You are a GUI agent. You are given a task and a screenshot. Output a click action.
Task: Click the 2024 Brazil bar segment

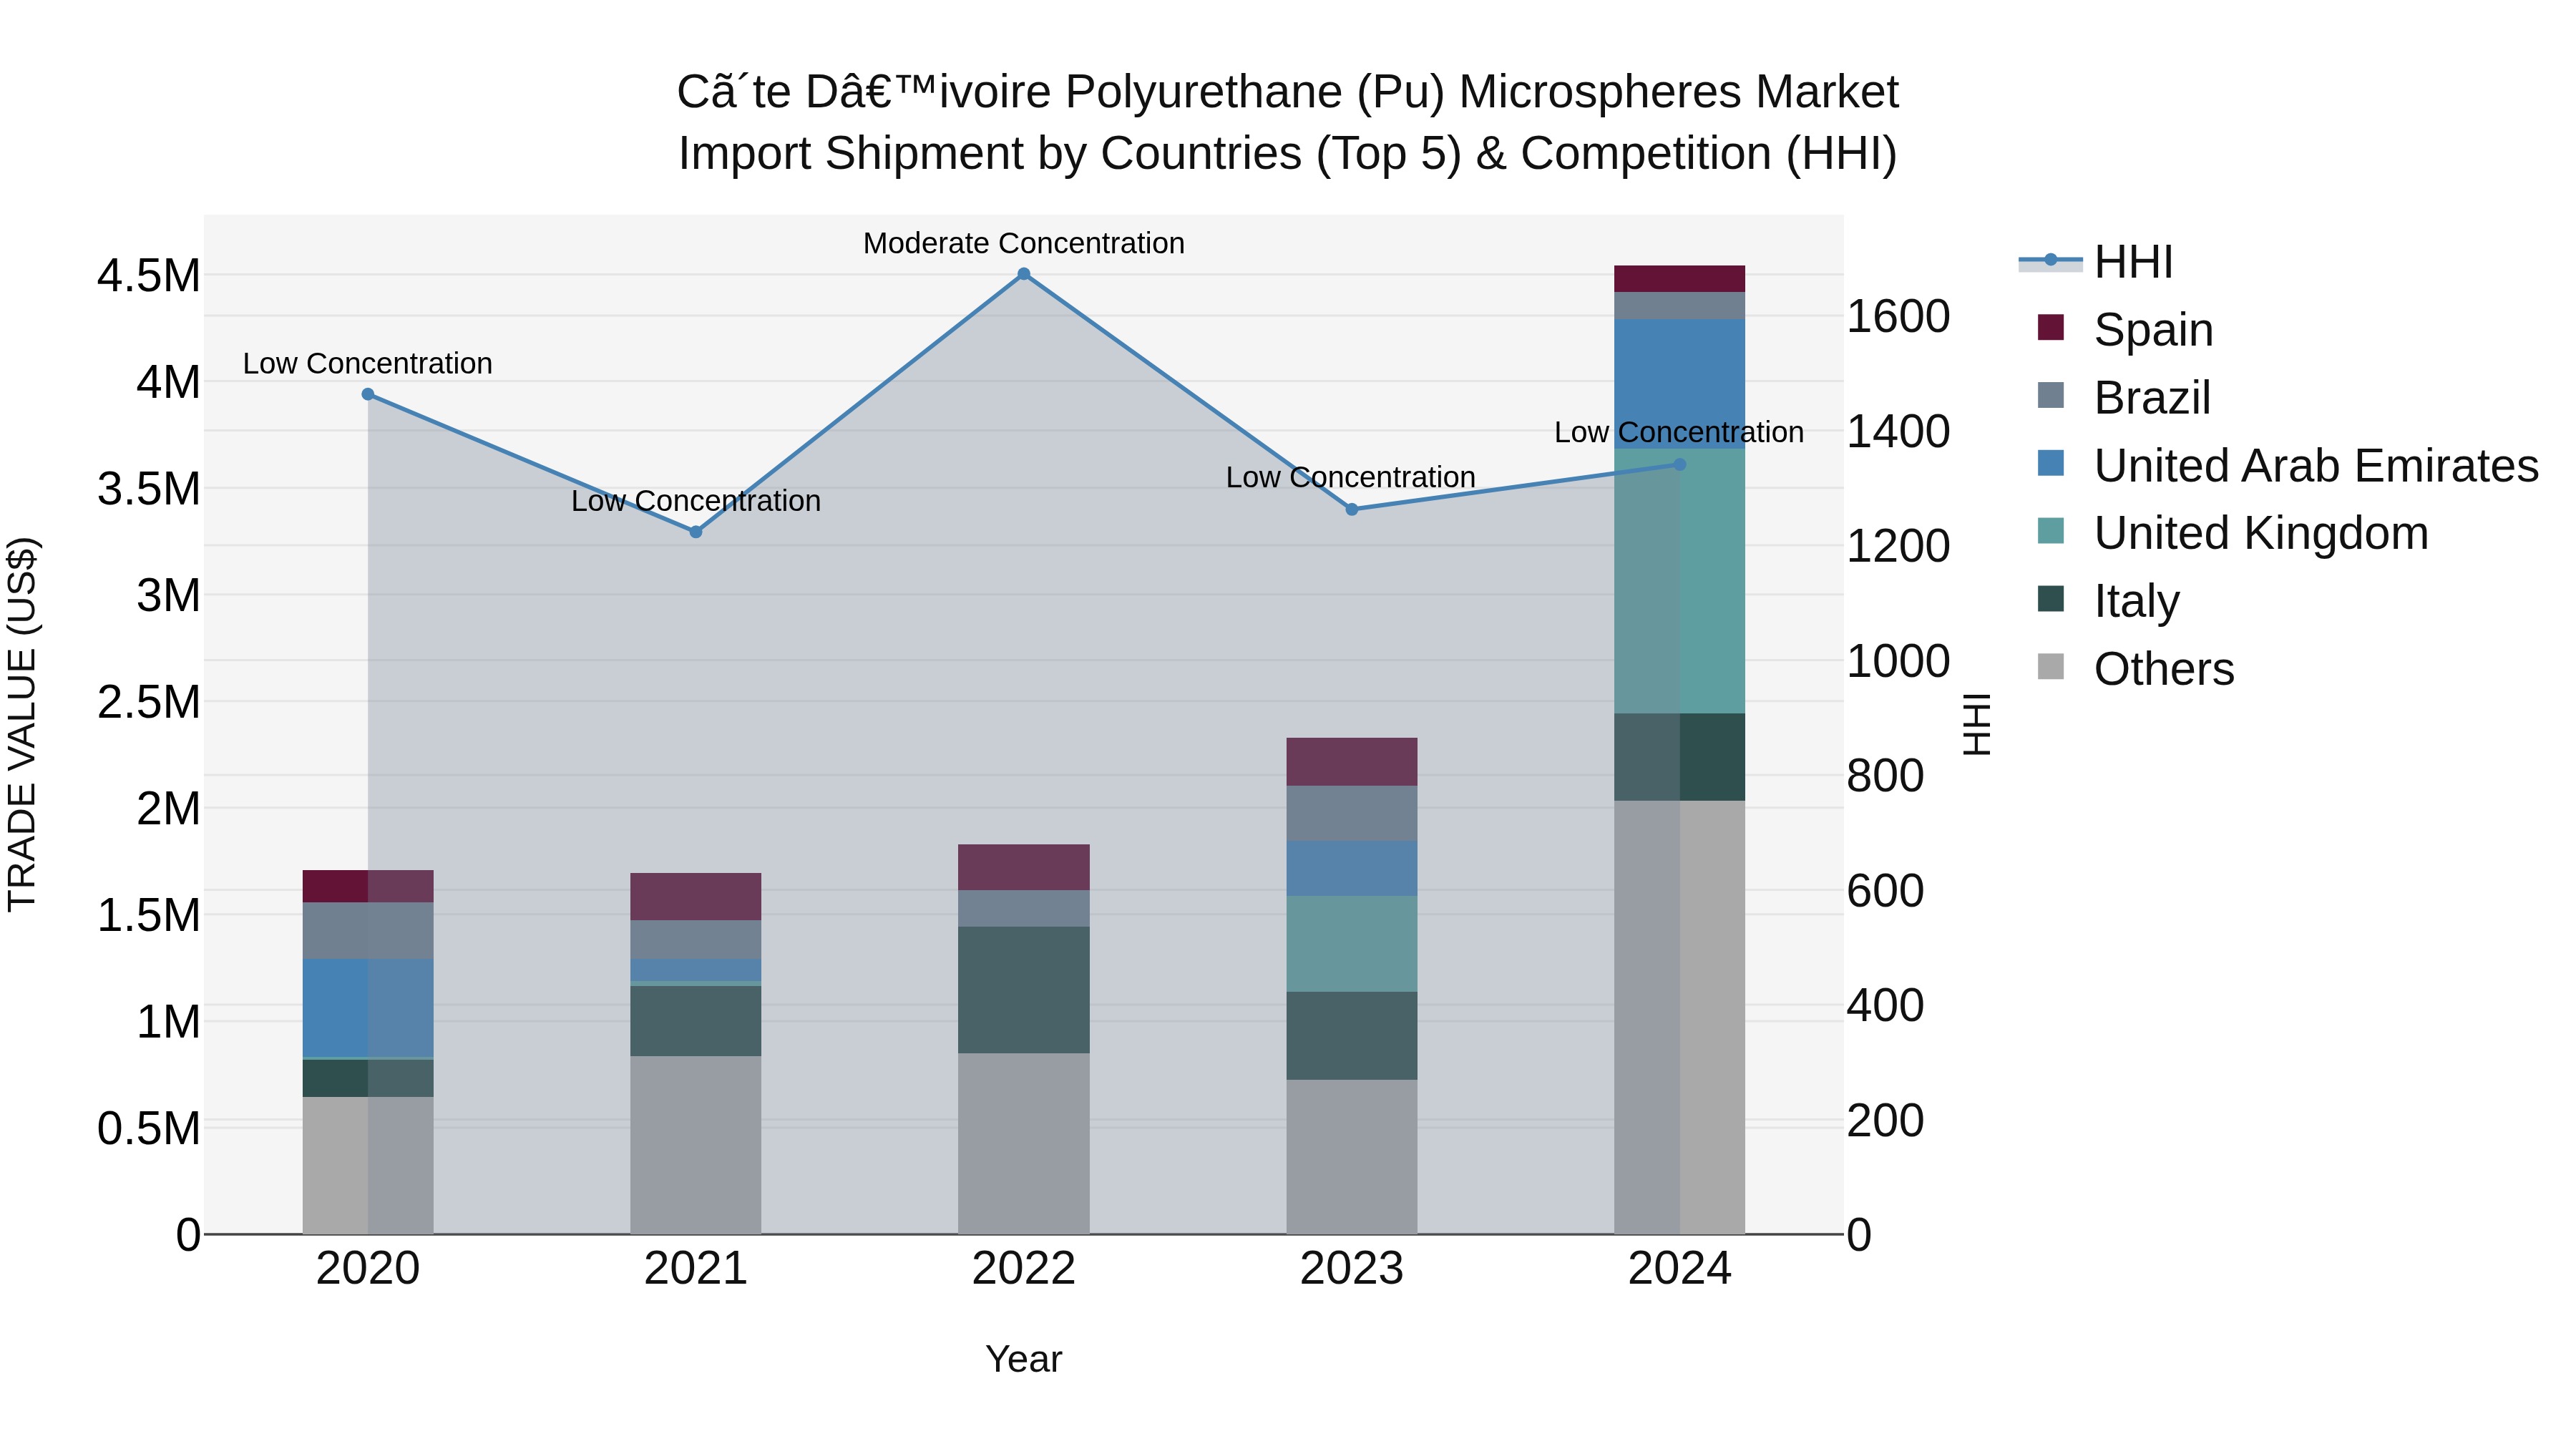[1679, 306]
